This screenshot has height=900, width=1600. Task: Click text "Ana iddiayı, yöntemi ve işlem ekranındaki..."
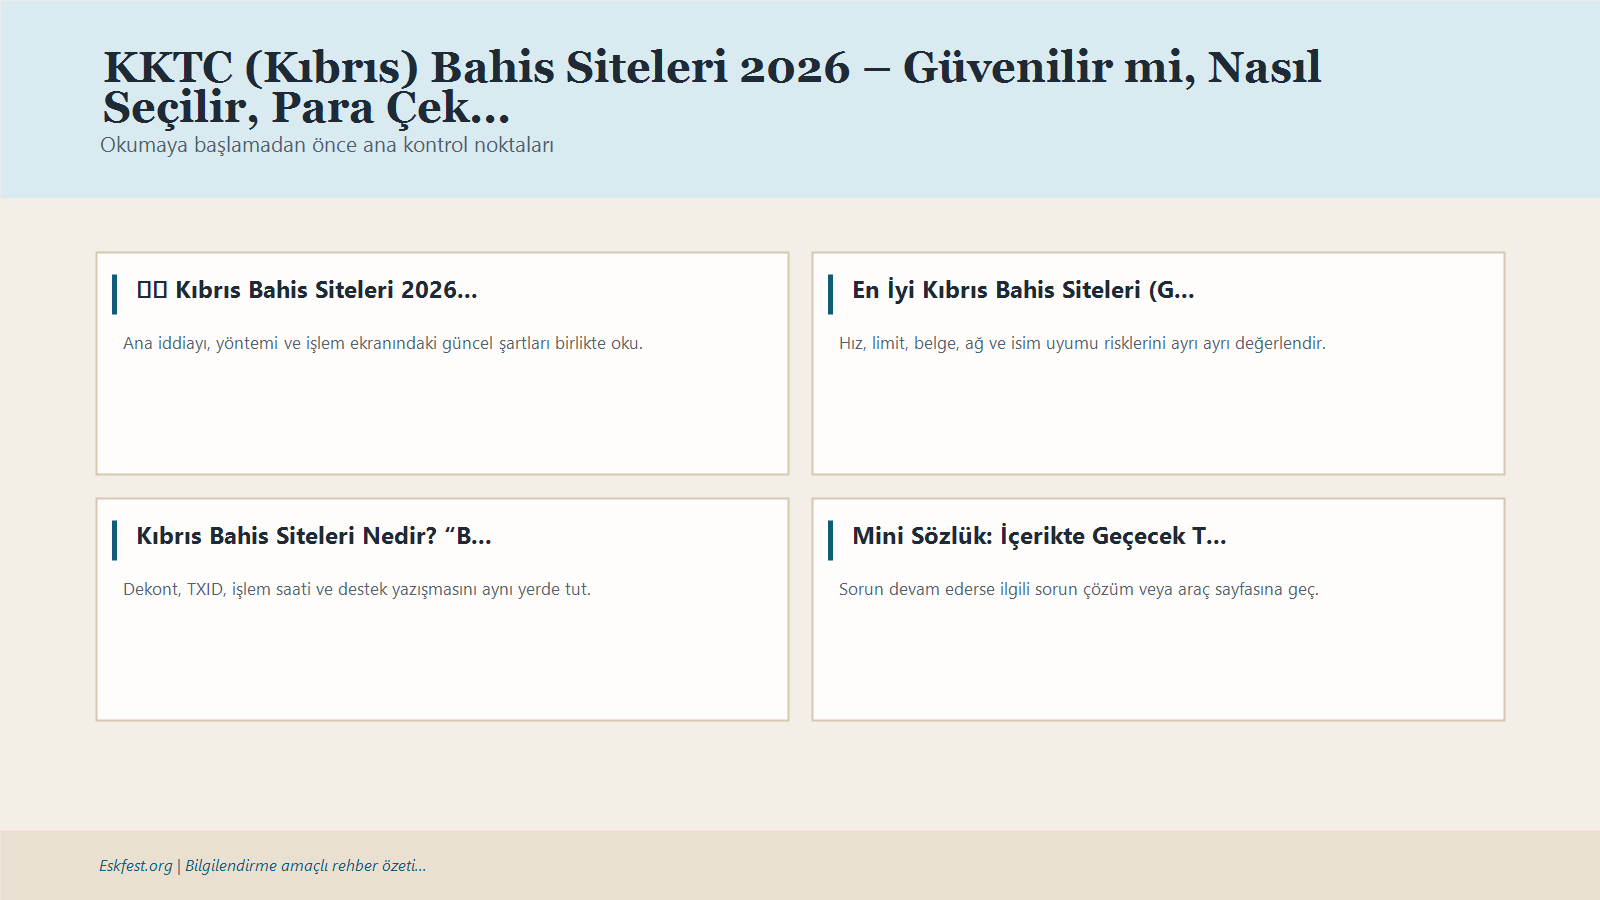383,343
